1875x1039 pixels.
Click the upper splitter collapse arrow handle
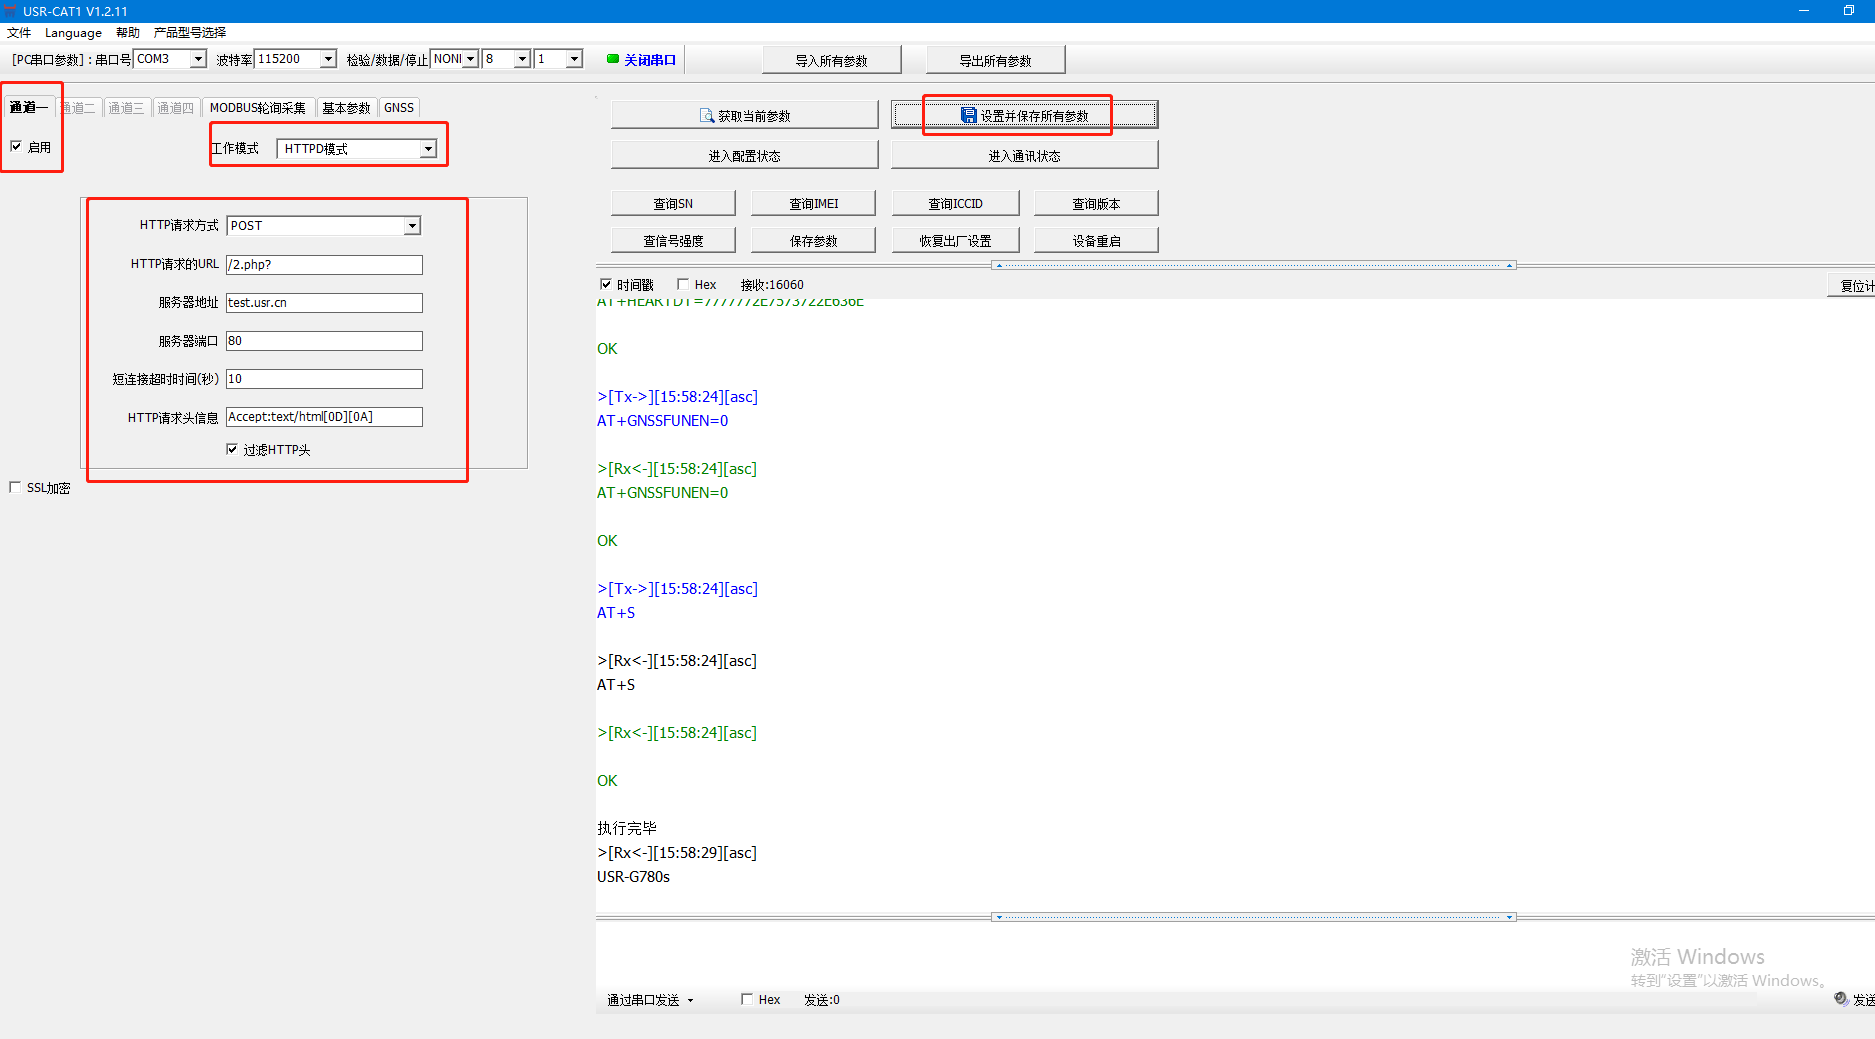click(x=999, y=265)
